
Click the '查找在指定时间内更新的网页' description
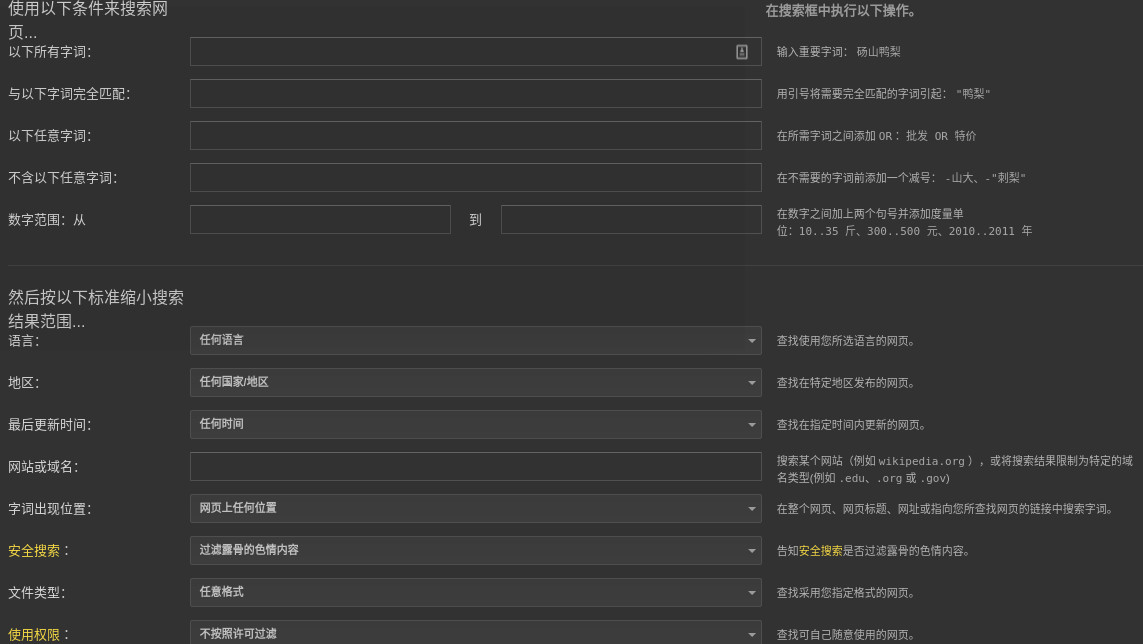coord(851,424)
